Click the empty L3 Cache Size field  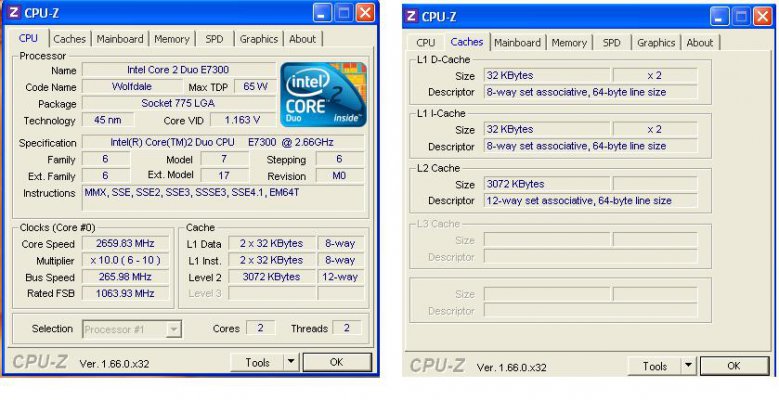[546, 240]
